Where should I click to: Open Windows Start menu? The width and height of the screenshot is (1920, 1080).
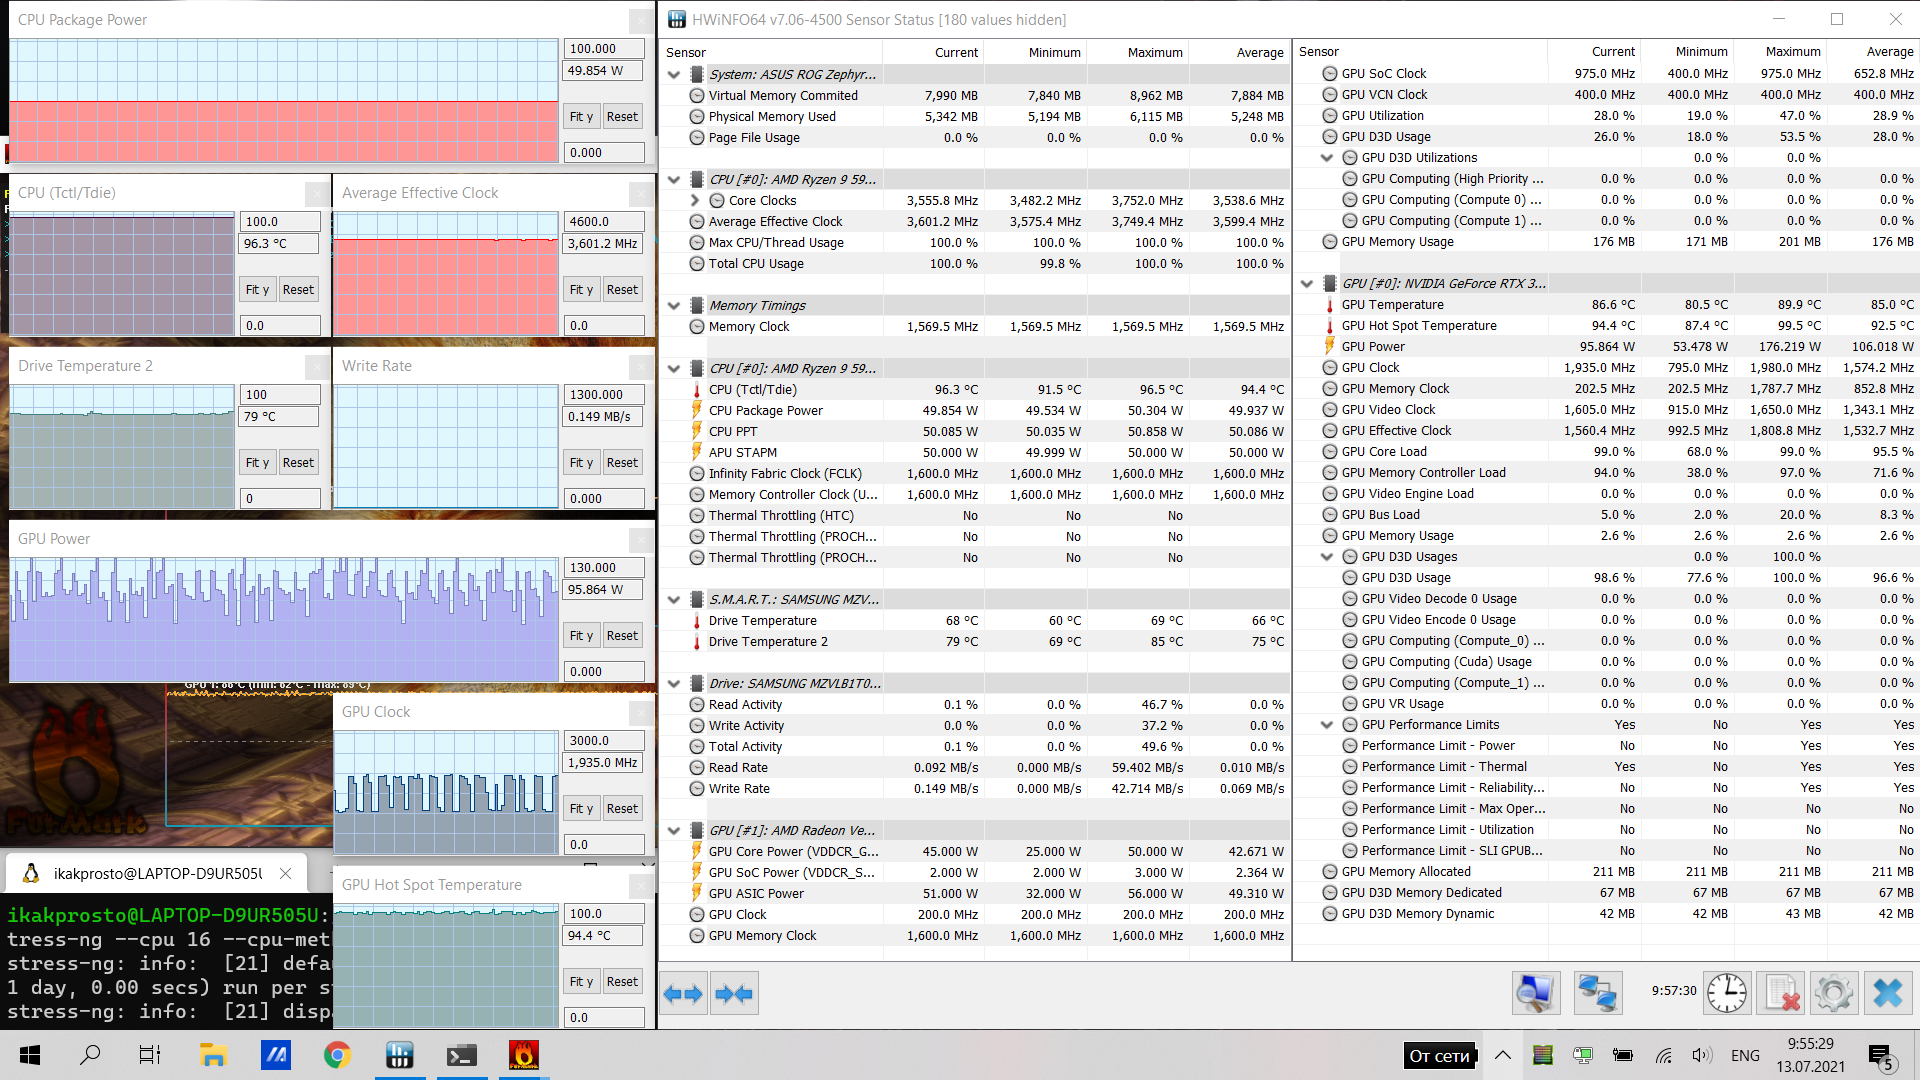[30, 1055]
